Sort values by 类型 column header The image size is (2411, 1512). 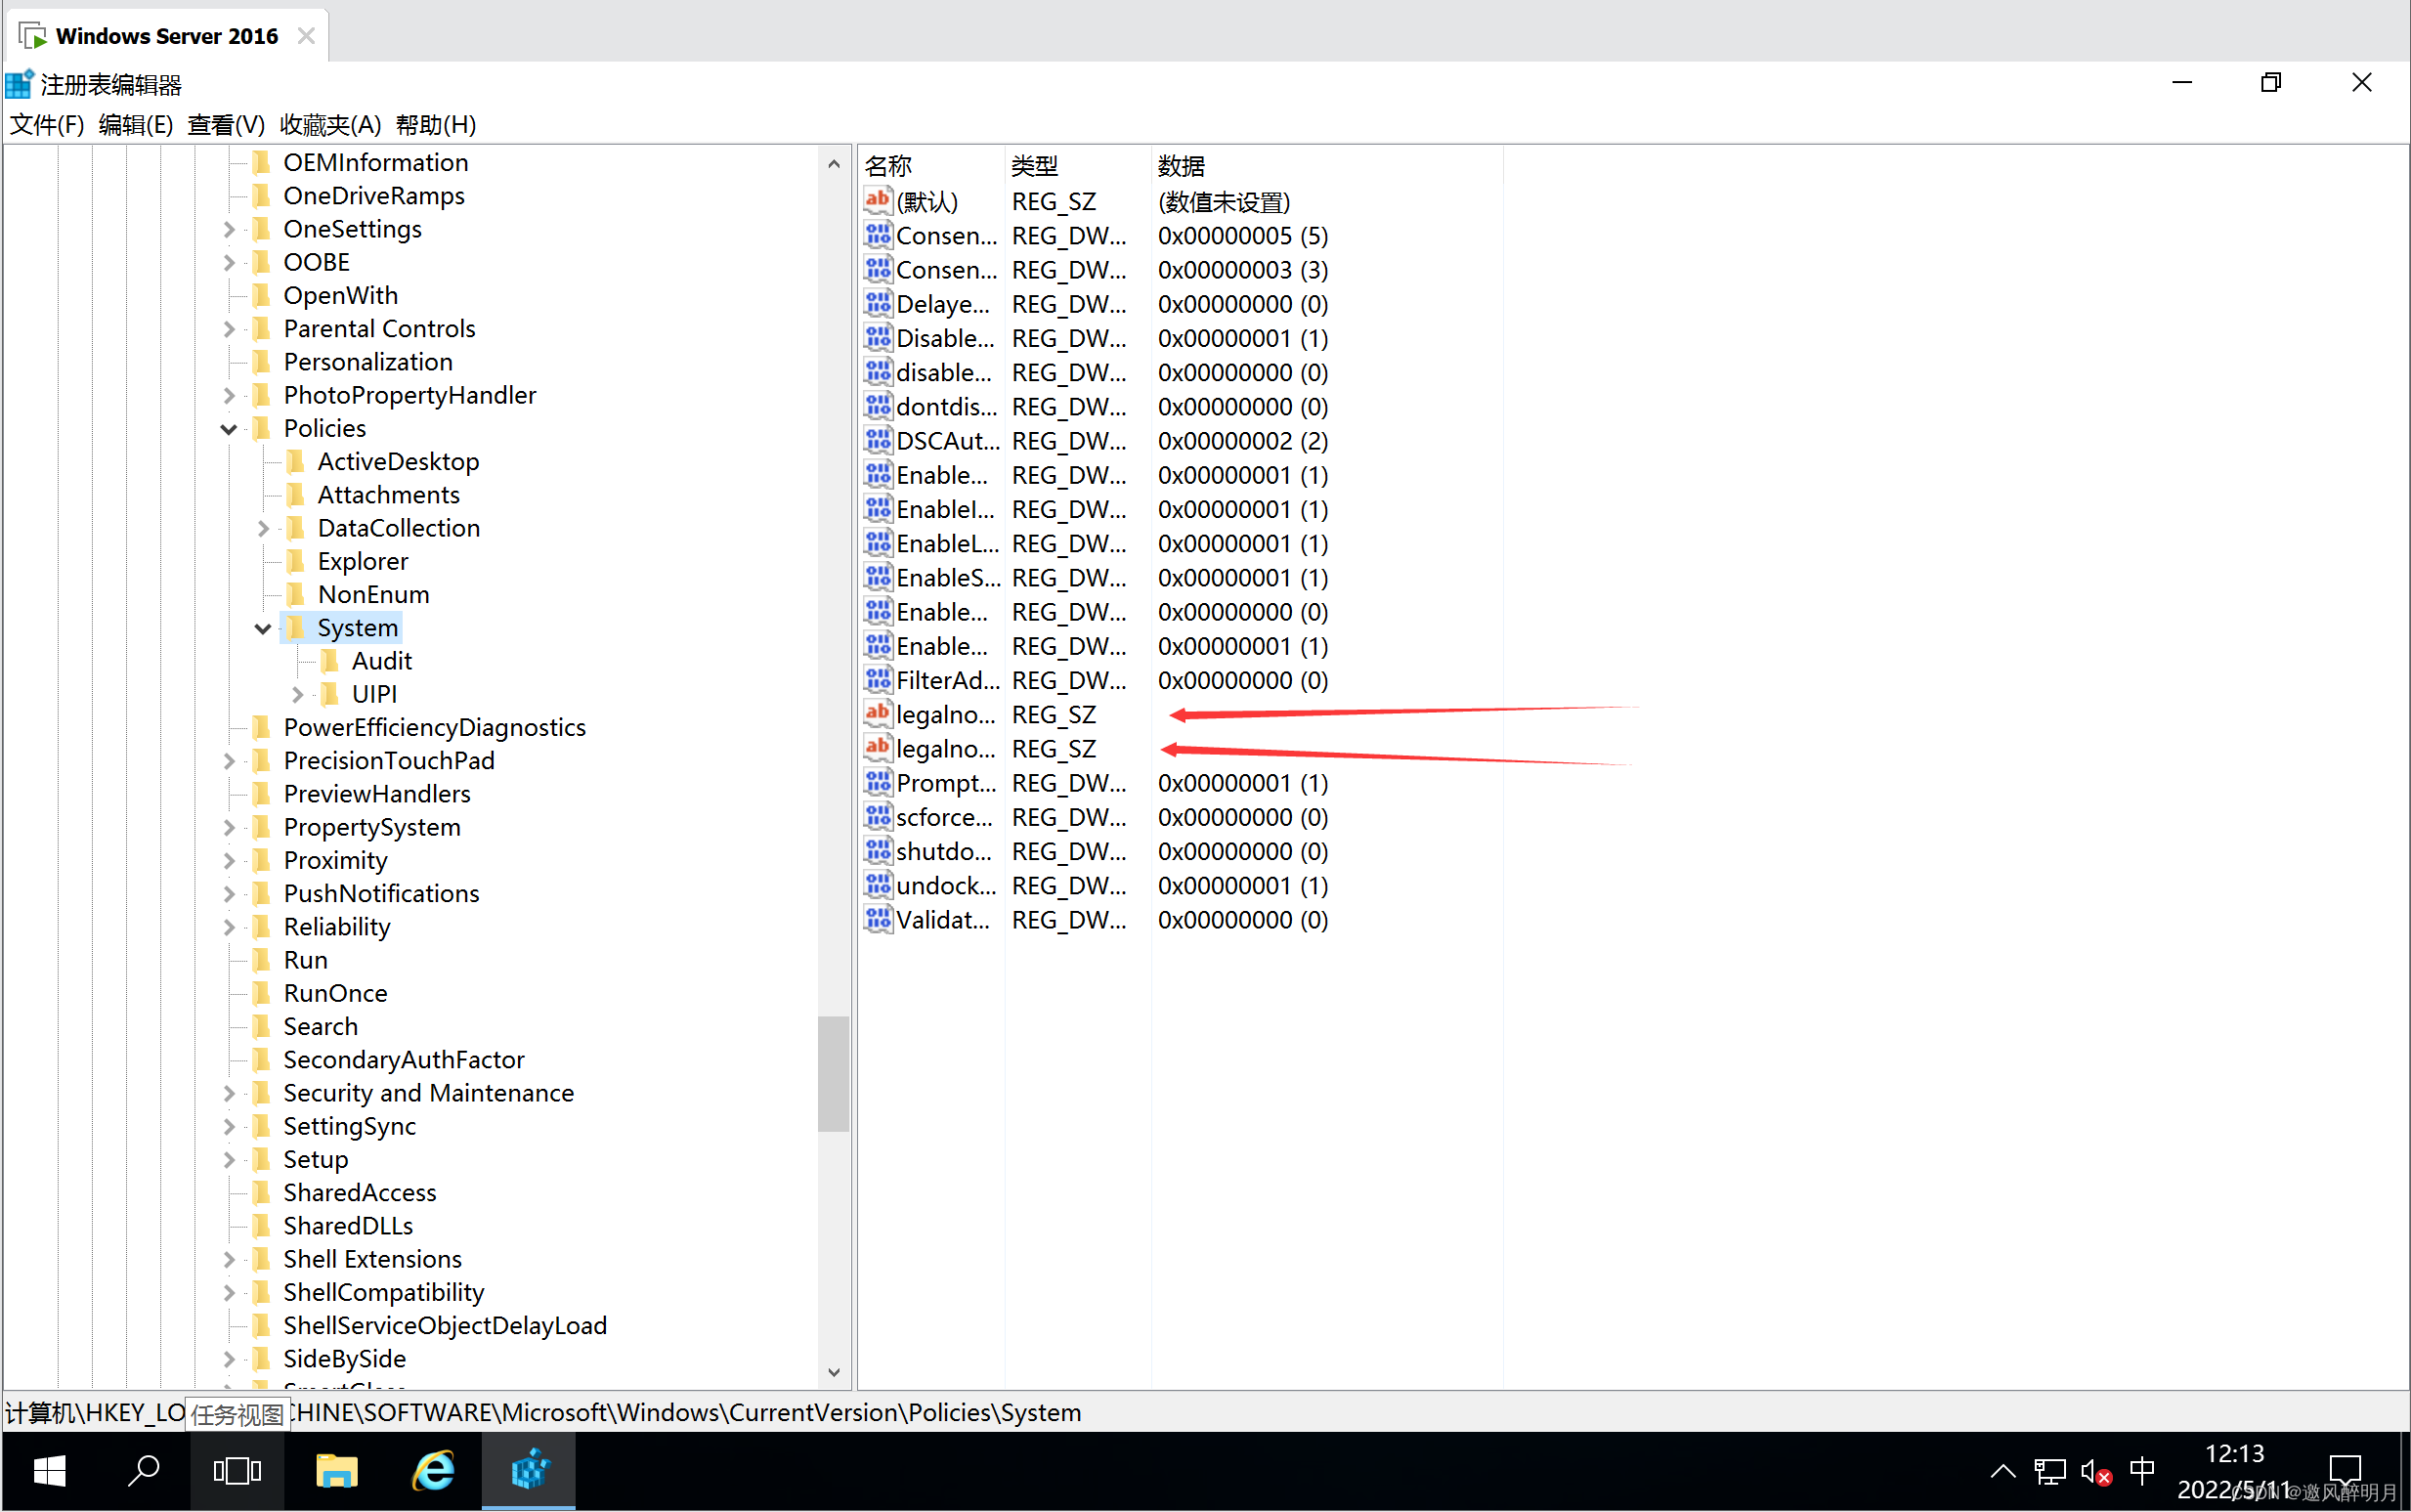click(1077, 166)
